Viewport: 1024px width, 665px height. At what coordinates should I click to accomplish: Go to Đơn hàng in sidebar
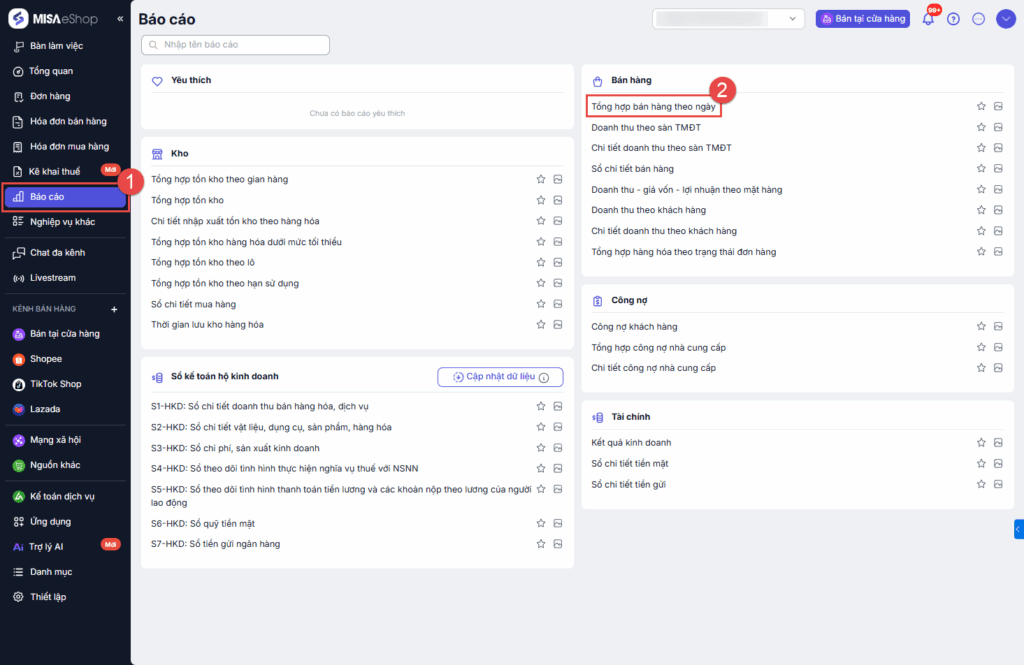[50, 96]
